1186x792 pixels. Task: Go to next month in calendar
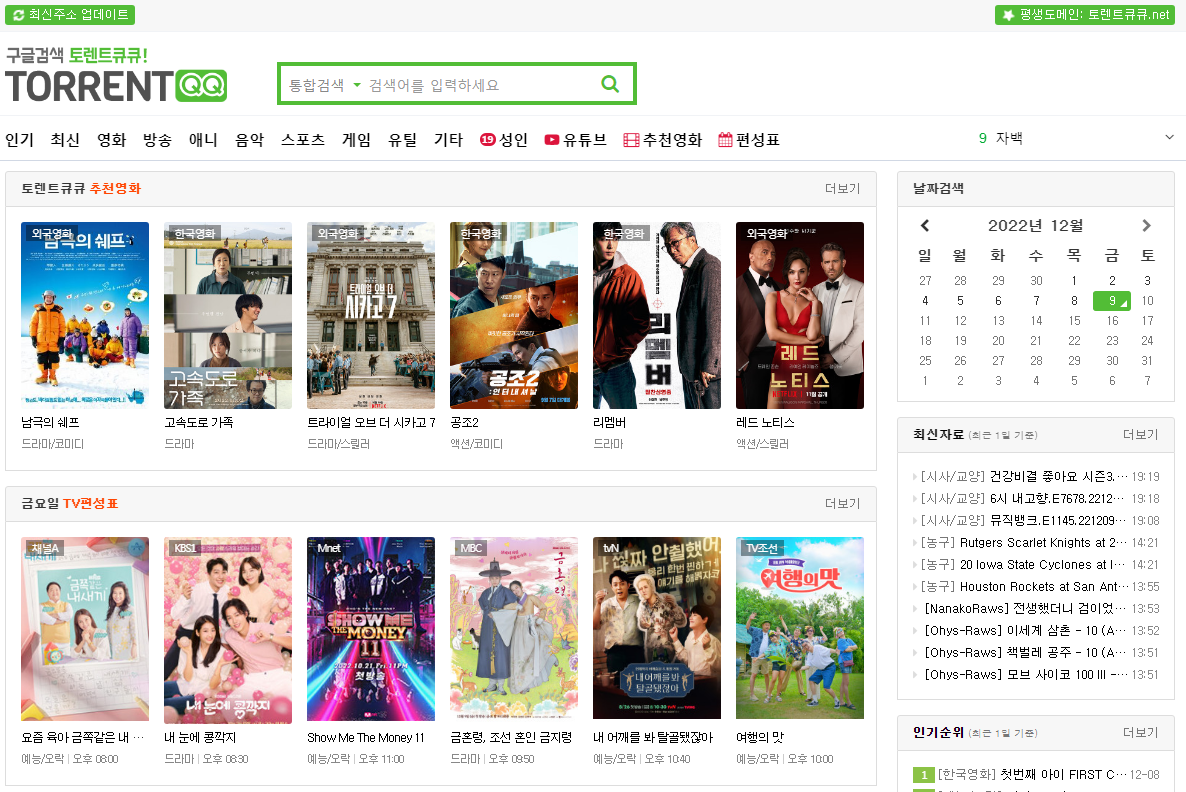pos(1146,226)
